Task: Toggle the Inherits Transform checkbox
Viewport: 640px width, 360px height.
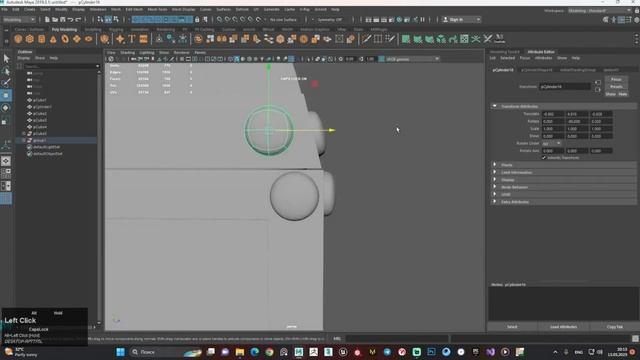Action: 544,158
